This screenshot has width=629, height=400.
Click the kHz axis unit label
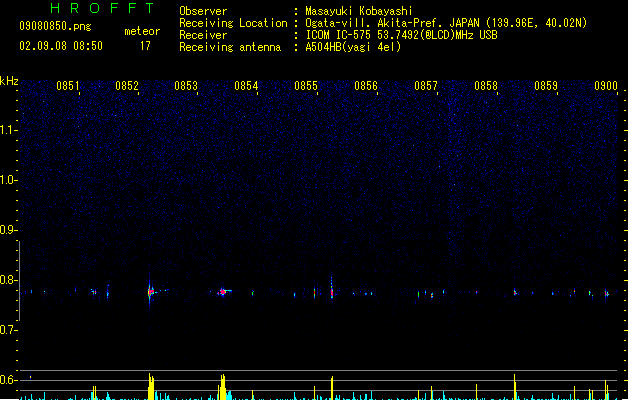click(x=9, y=81)
